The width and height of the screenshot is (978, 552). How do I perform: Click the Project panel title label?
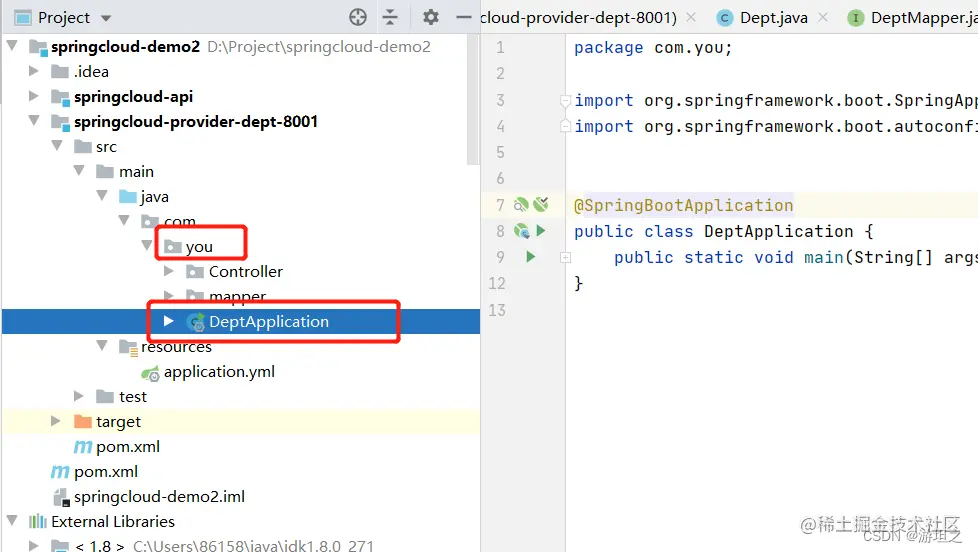pos(64,17)
